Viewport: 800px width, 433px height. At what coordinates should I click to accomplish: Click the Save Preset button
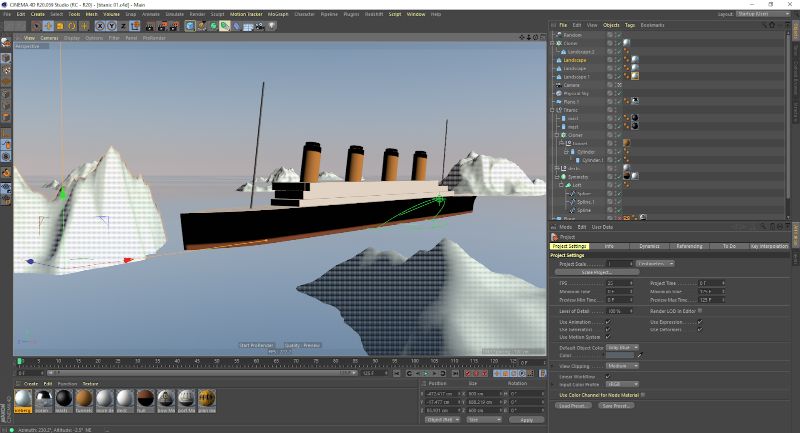(x=617, y=405)
